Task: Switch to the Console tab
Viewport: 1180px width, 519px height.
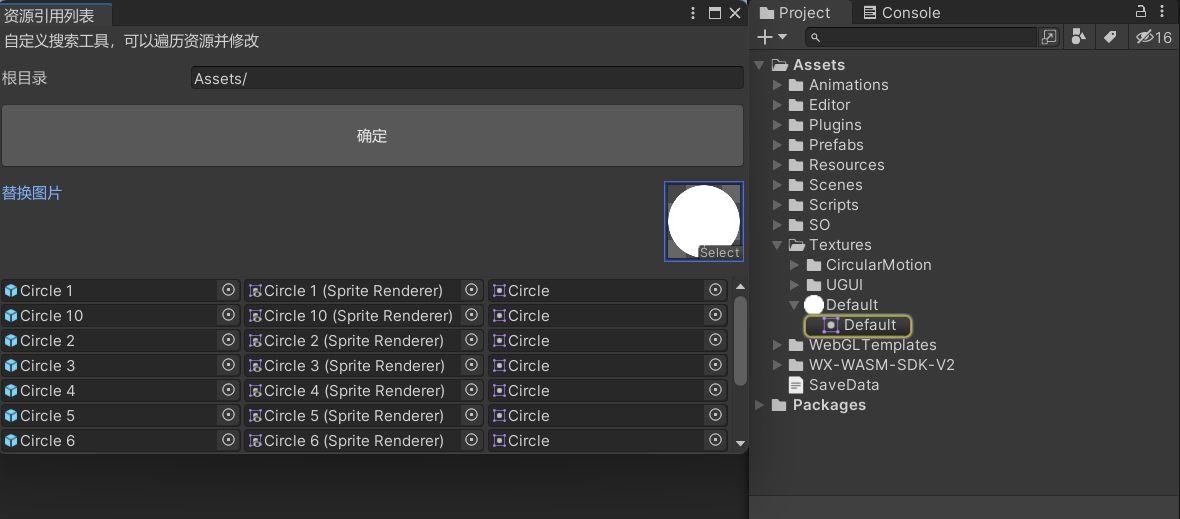Action: 902,13
